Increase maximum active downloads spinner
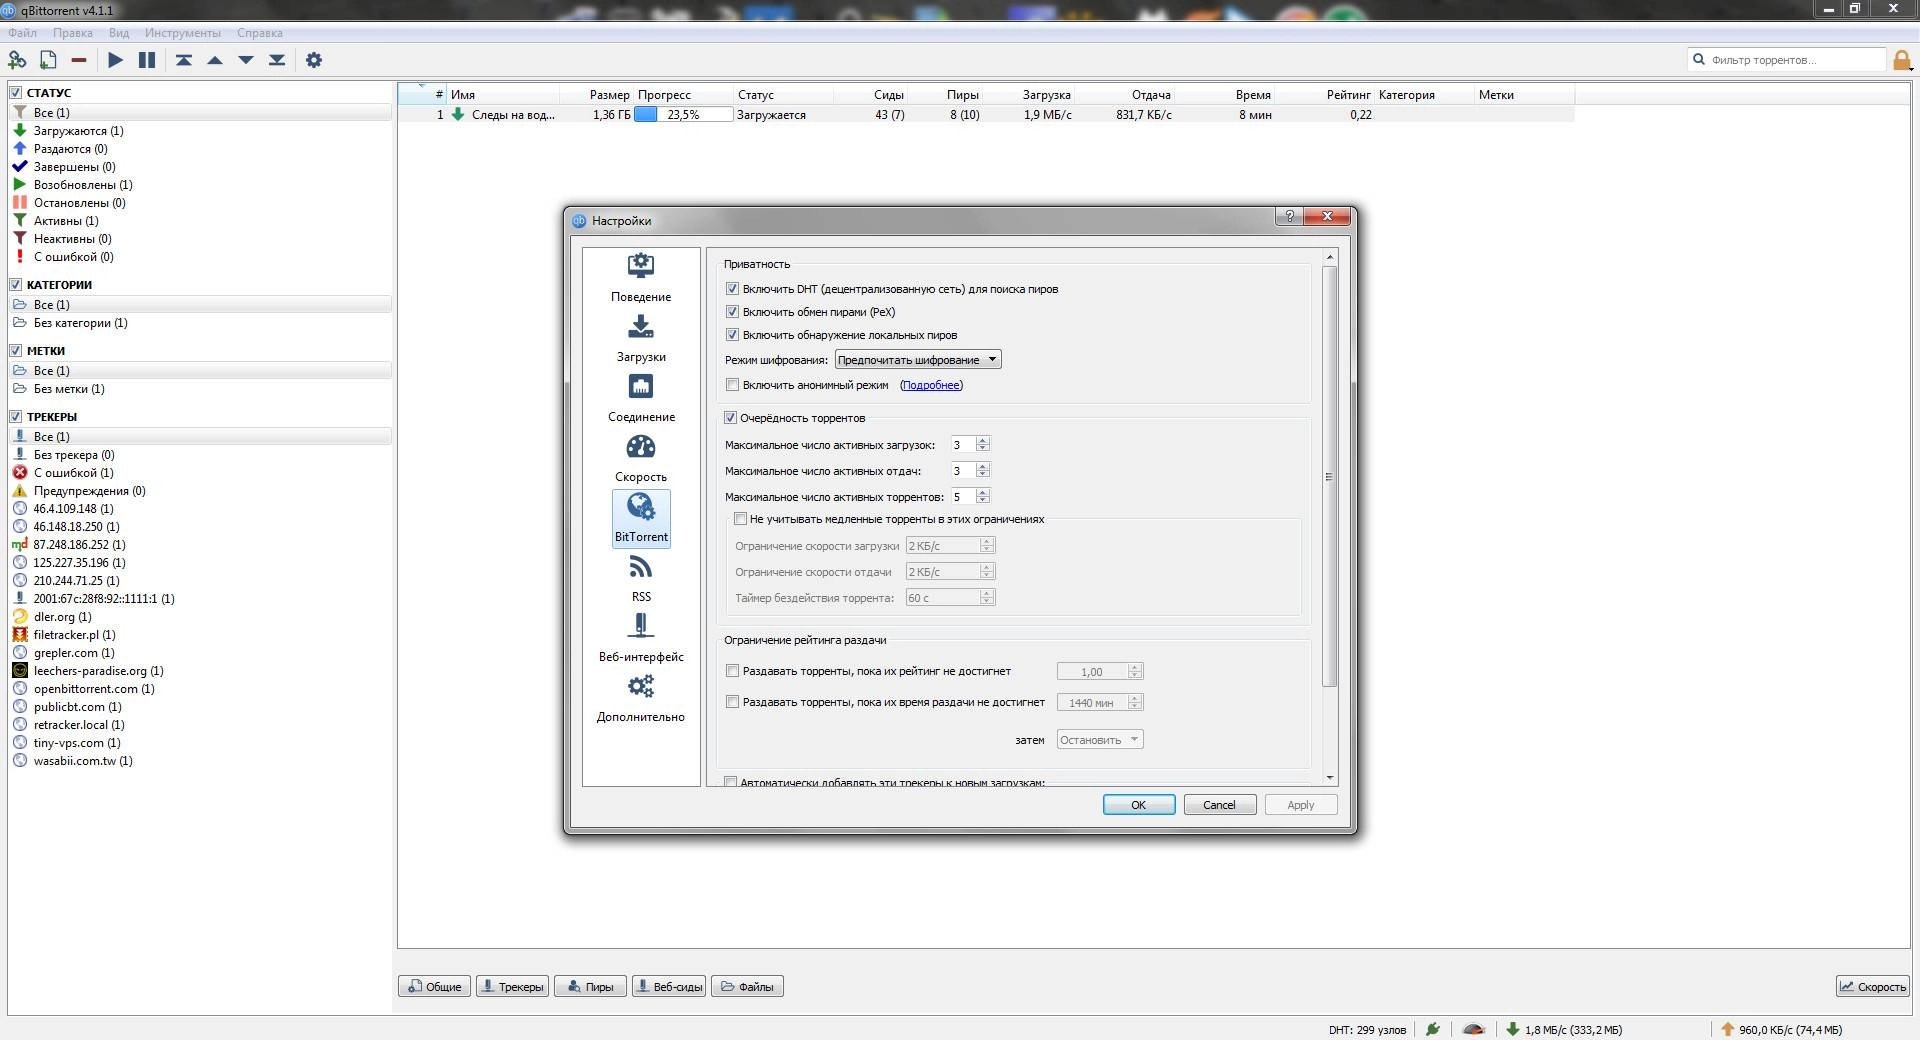 983,440
